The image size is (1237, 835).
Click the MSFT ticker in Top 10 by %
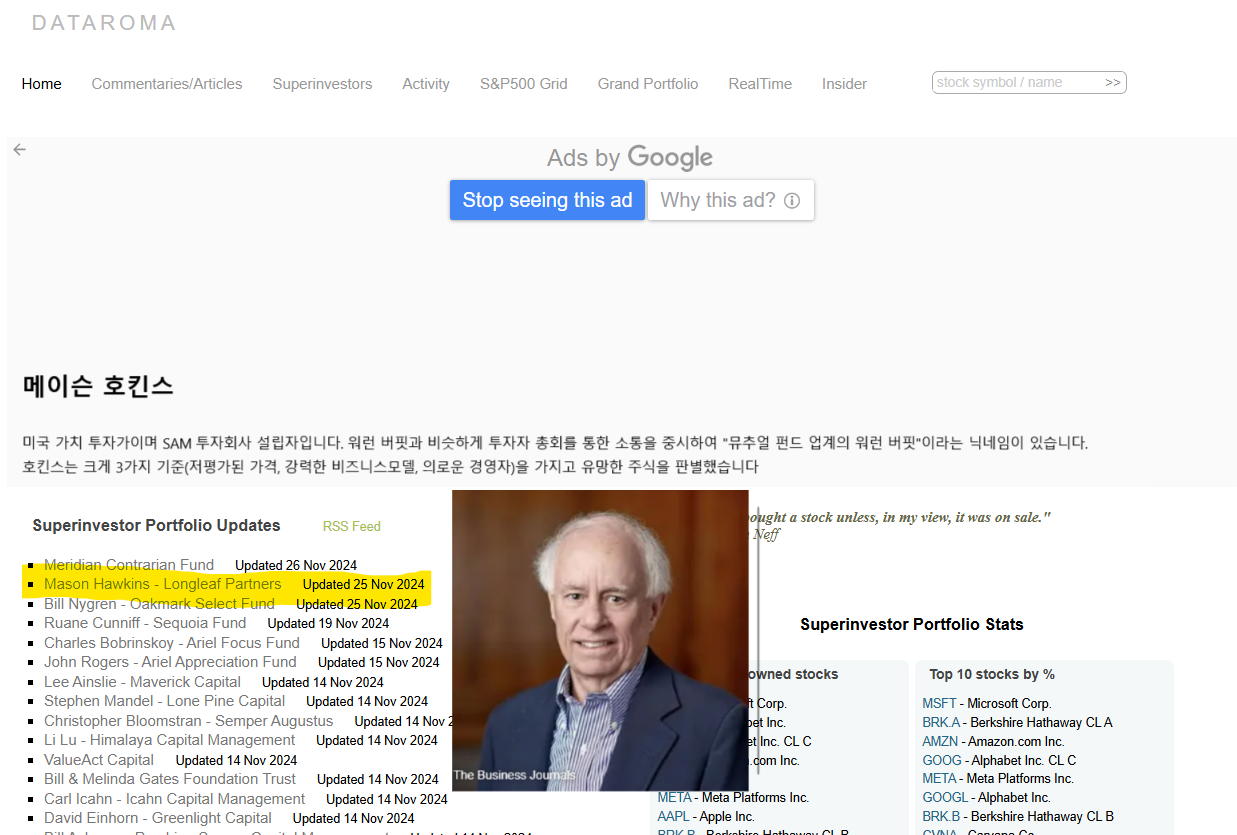(939, 704)
